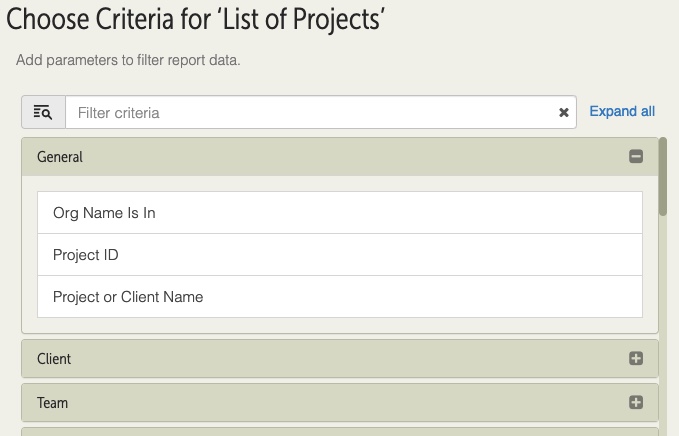Expand Client using its plus icon
This screenshot has height=436, width=679.
point(636,358)
